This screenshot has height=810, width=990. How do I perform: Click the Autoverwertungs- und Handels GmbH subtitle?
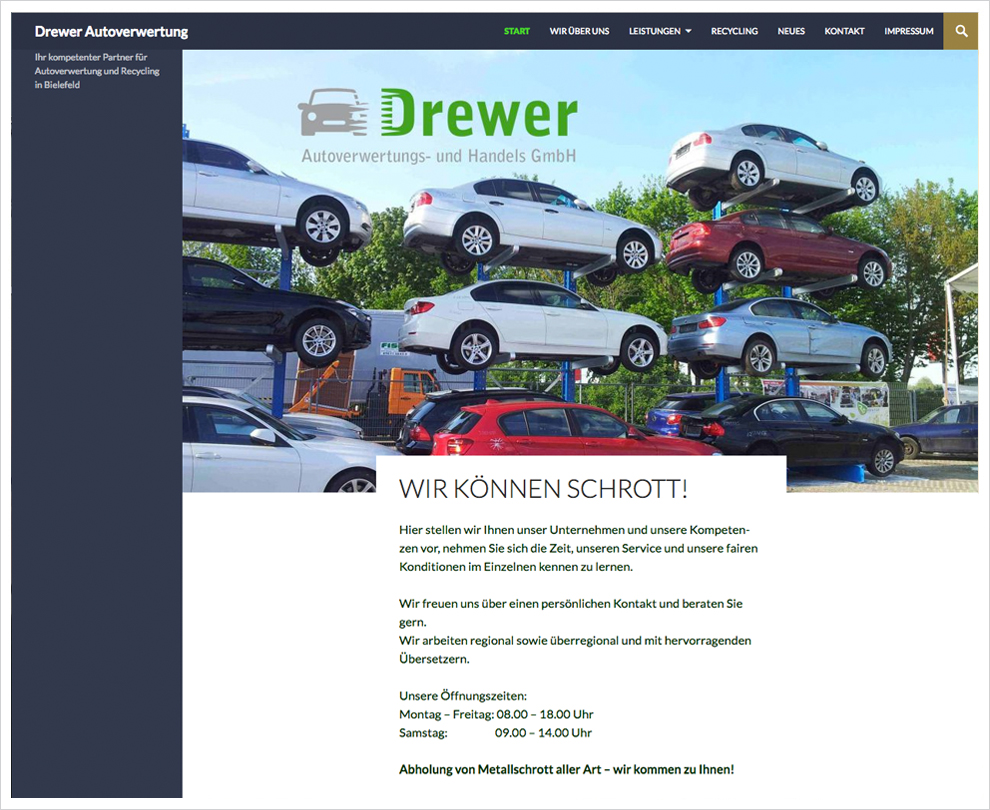click(439, 156)
